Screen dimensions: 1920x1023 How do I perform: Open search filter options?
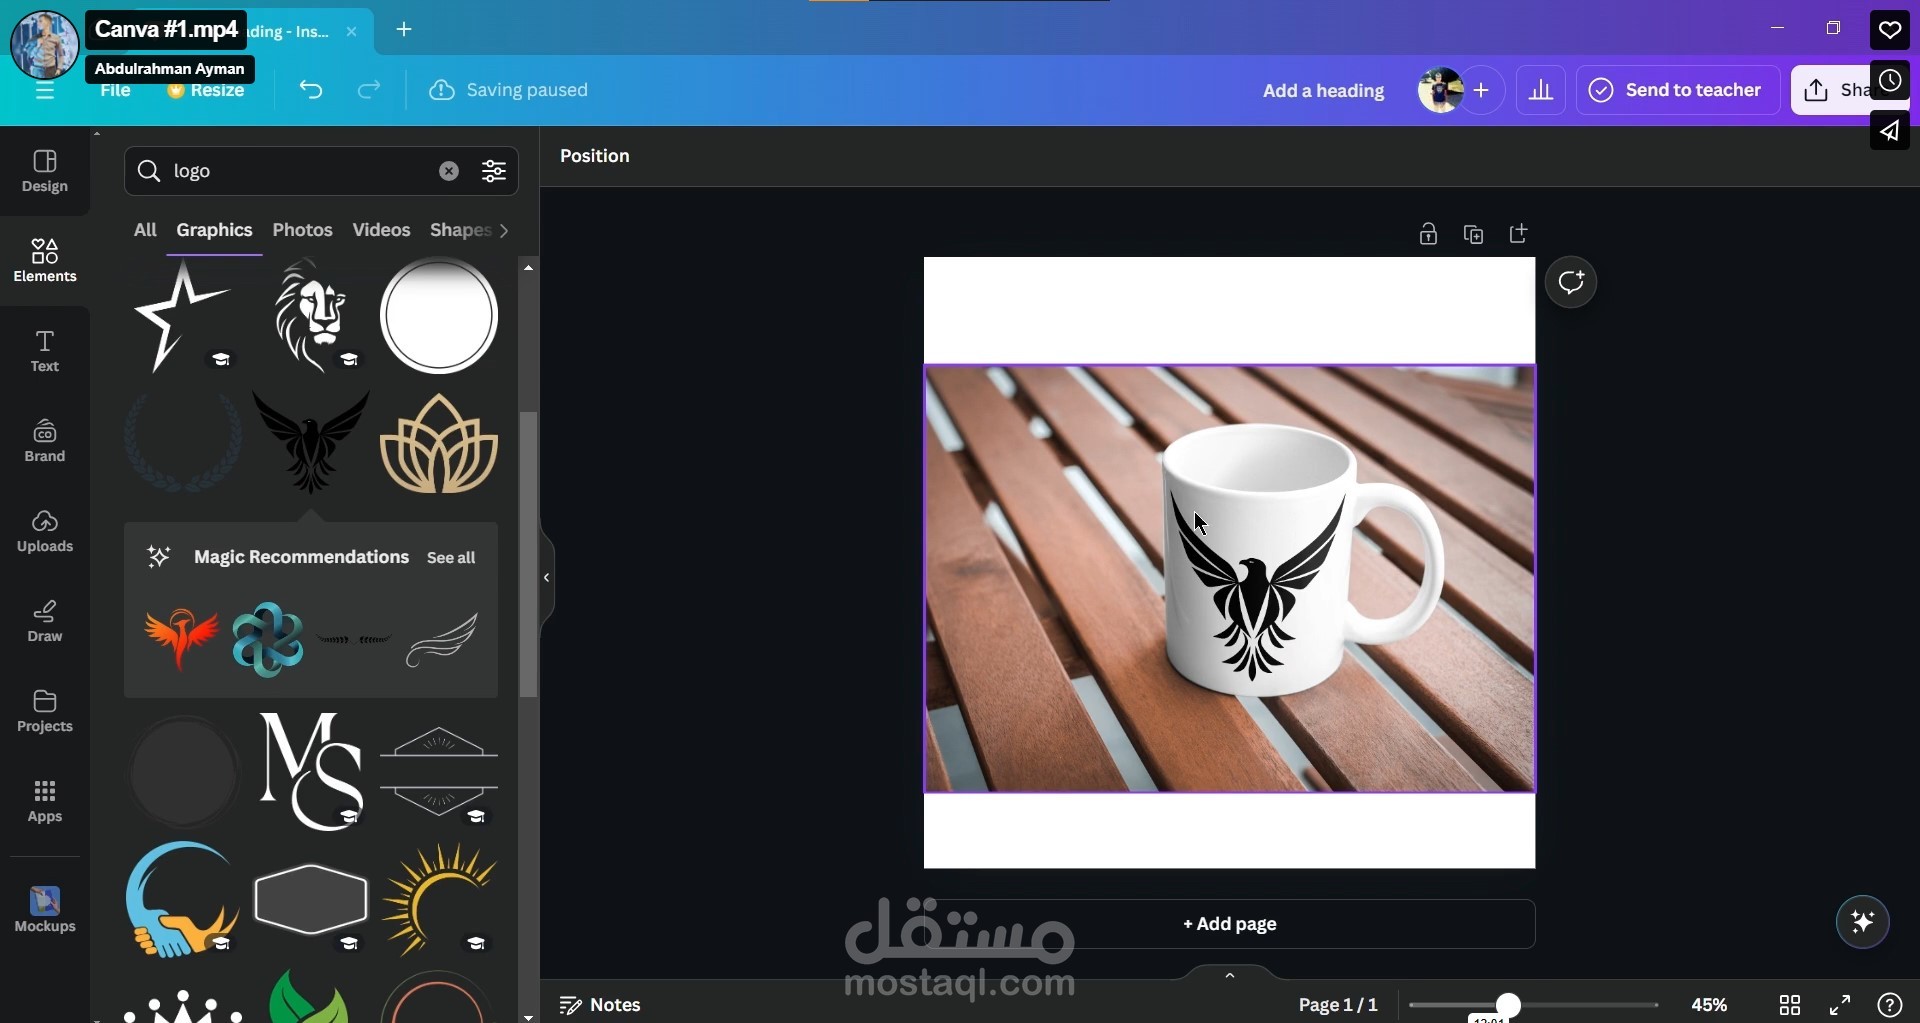click(494, 171)
